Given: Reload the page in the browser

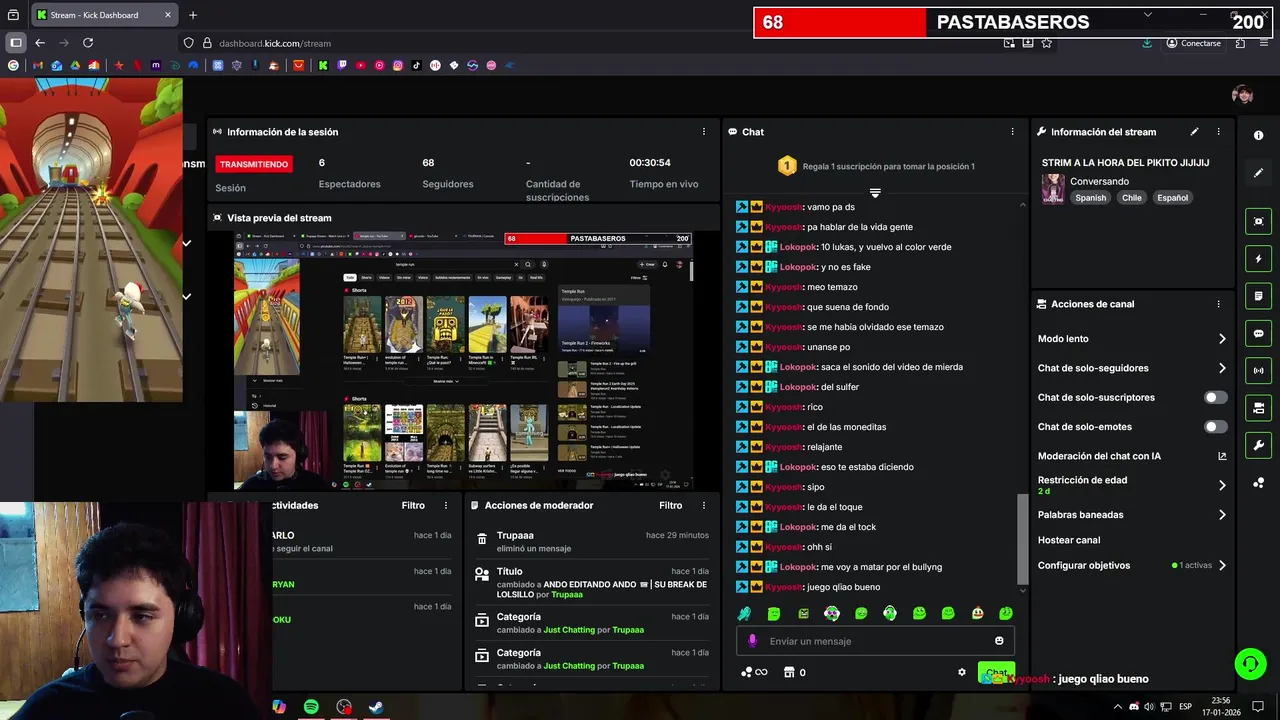Looking at the screenshot, I should (x=88, y=43).
